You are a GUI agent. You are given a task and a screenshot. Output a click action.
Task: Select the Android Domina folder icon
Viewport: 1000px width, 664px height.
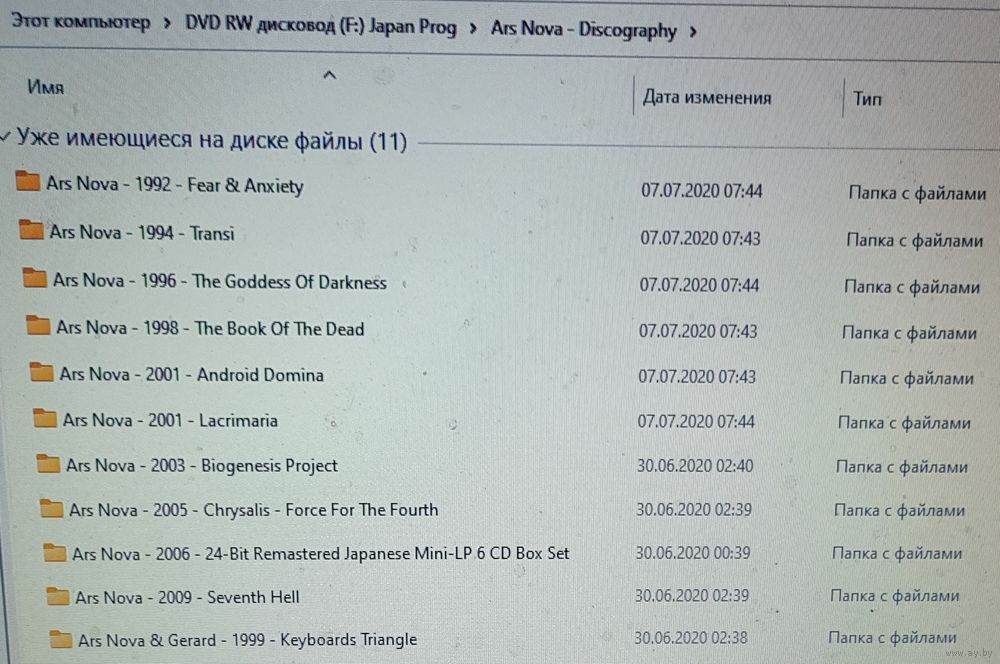coord(41,372)
